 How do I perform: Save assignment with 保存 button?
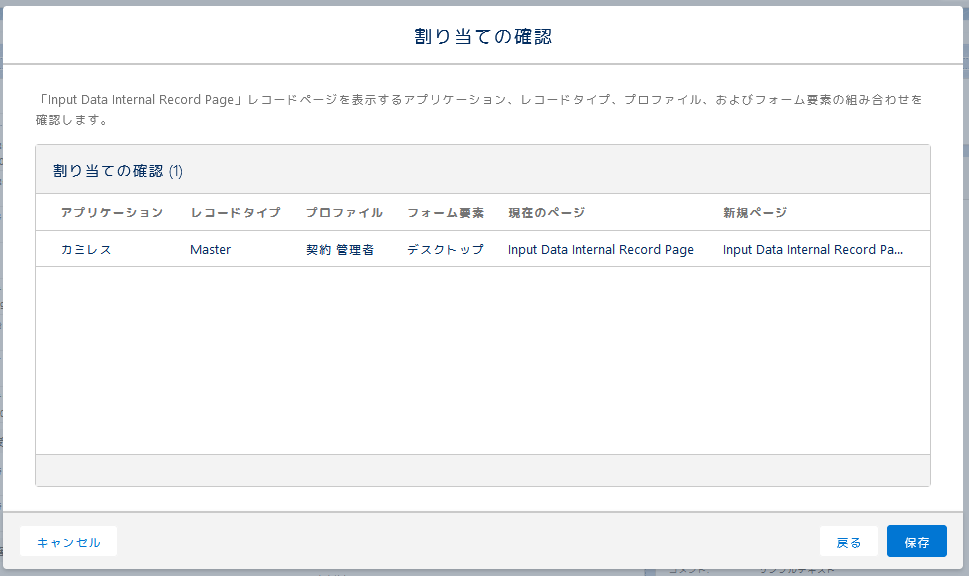pyautogui.click(x=916, y=541)
